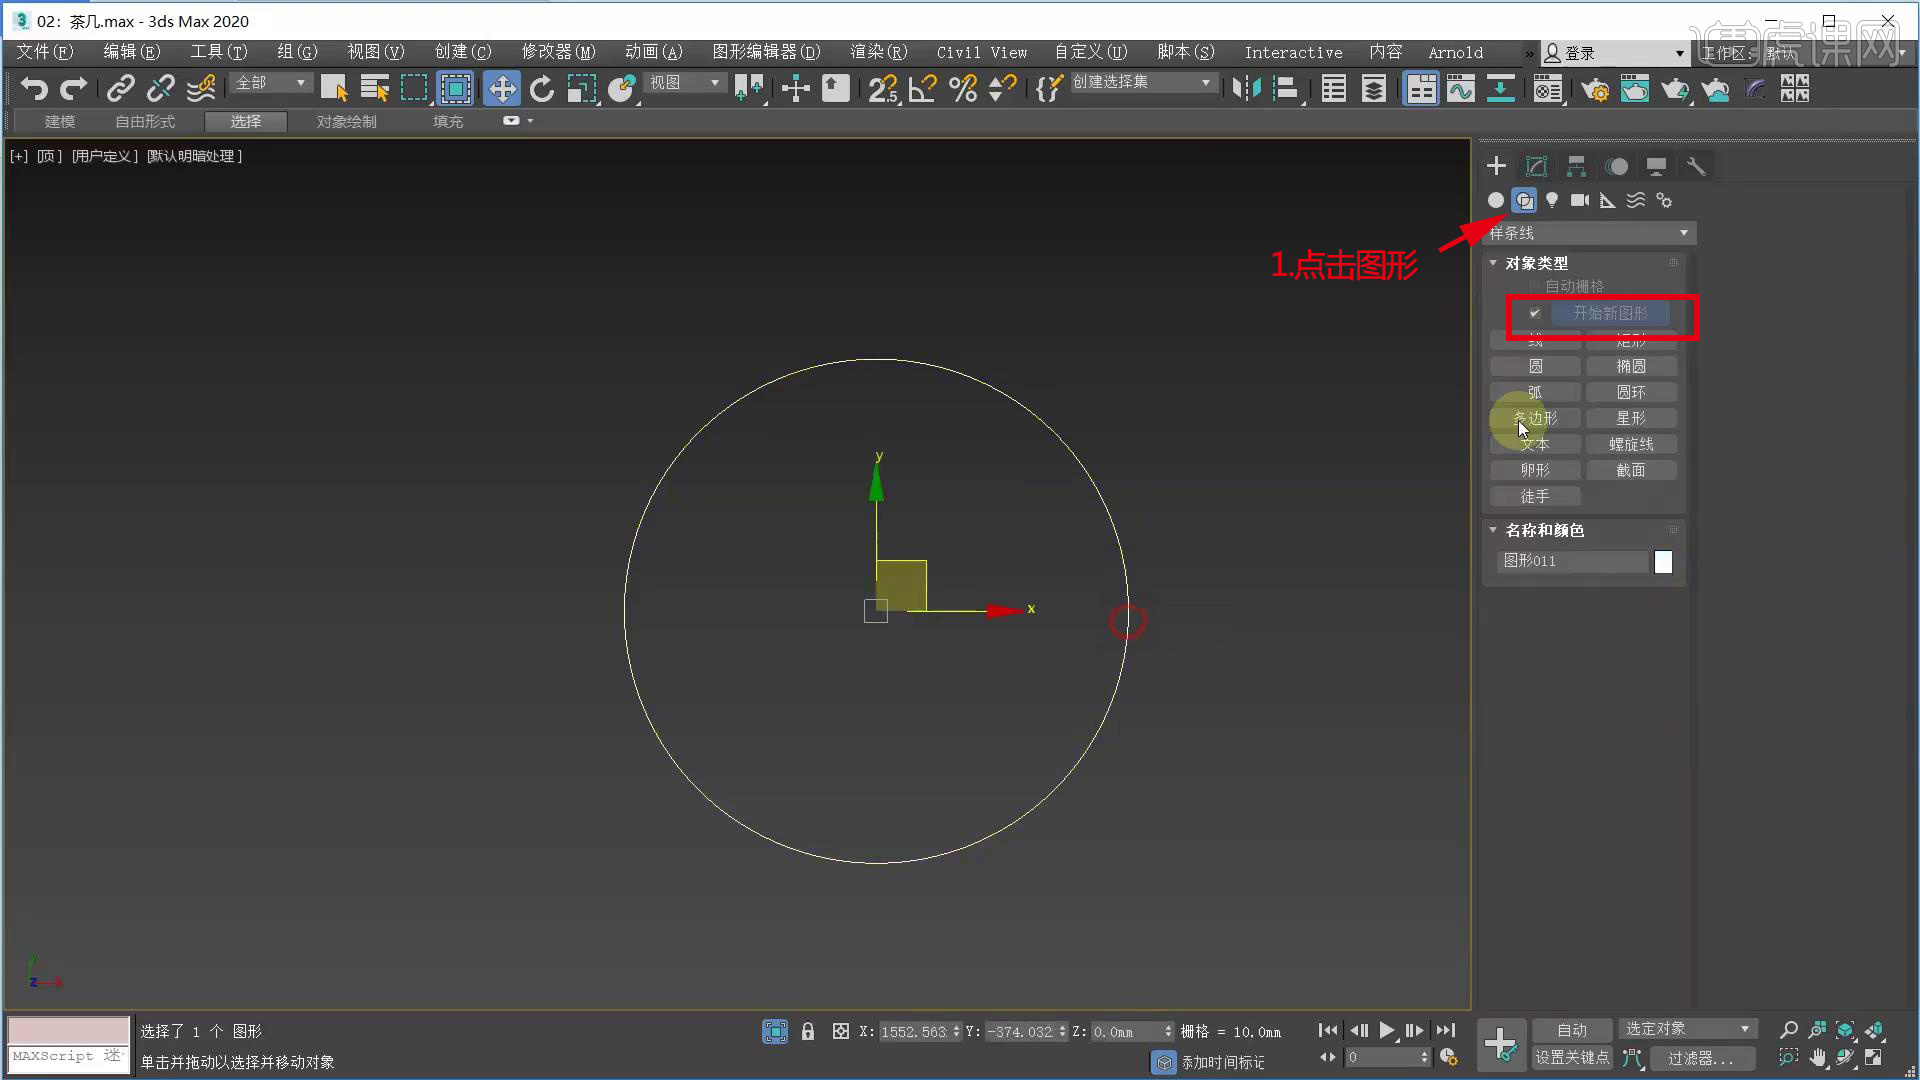Select the 自由形式 ribbon tab
Image resolution: width=1920 pixels, height=1080 pixels.
point(145,121)
